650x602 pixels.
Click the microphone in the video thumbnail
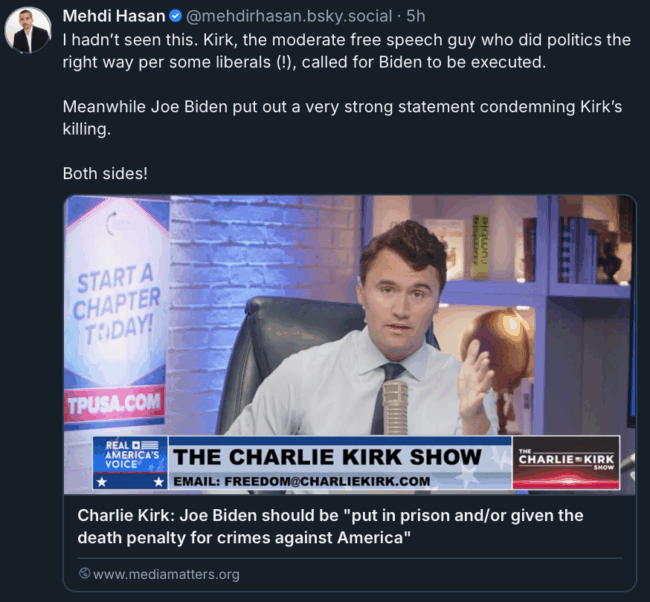click(x=395, y=408)
